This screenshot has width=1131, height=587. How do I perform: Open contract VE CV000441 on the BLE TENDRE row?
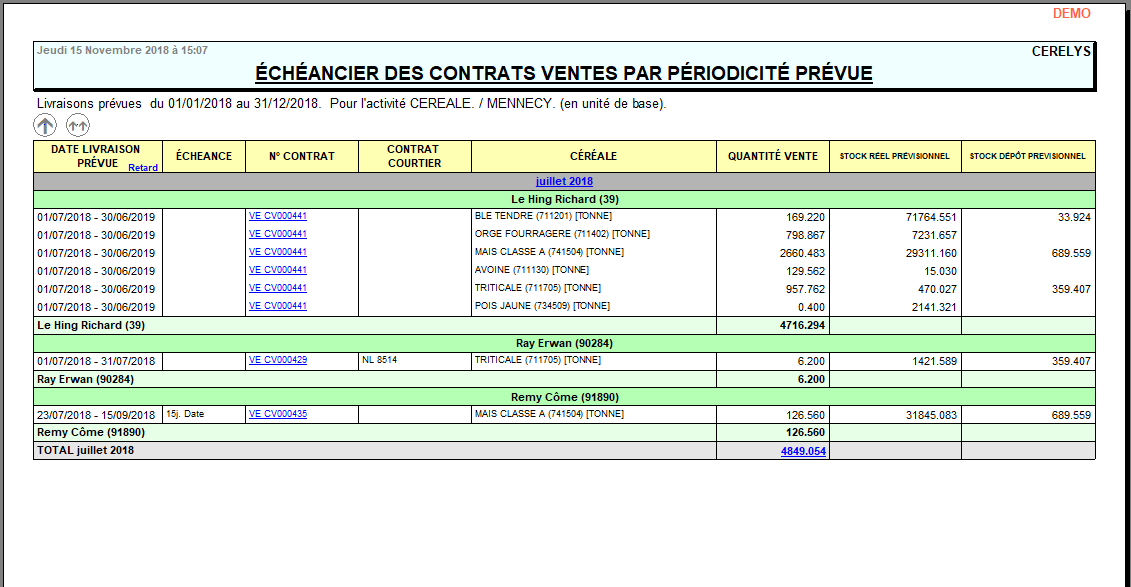coord(275,214)
